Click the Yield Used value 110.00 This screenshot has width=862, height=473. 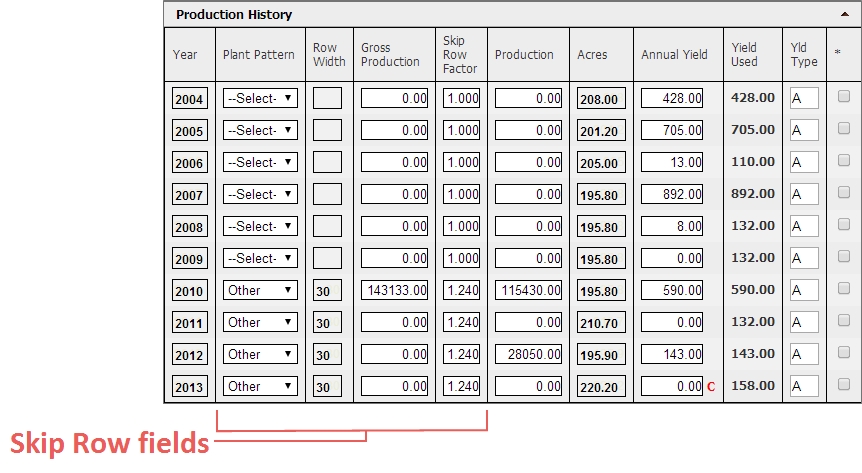pos(753,161)
